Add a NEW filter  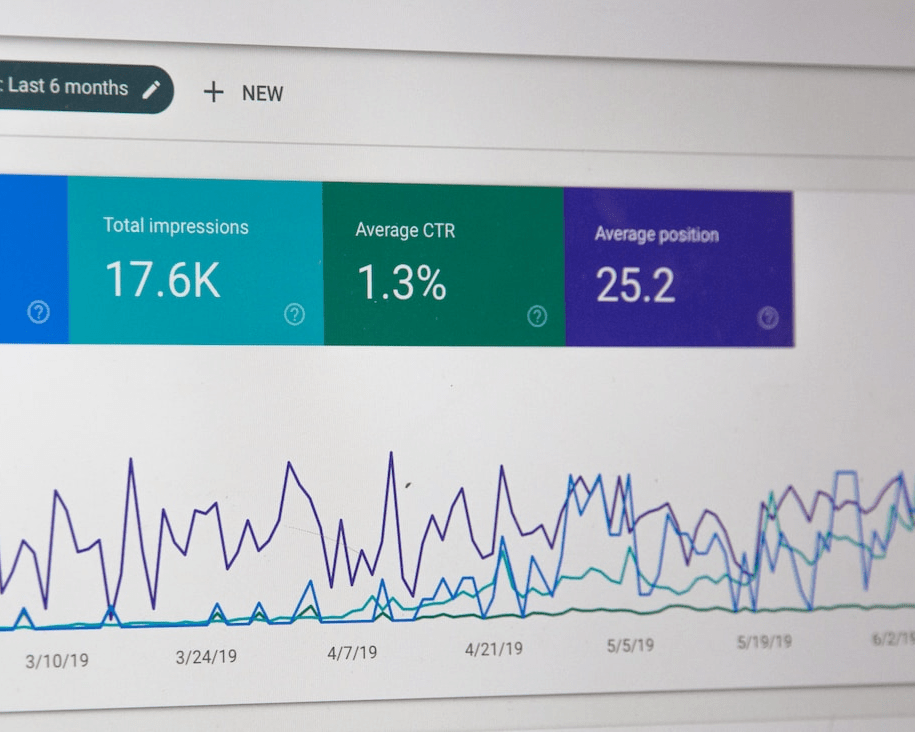pos(243,93)
